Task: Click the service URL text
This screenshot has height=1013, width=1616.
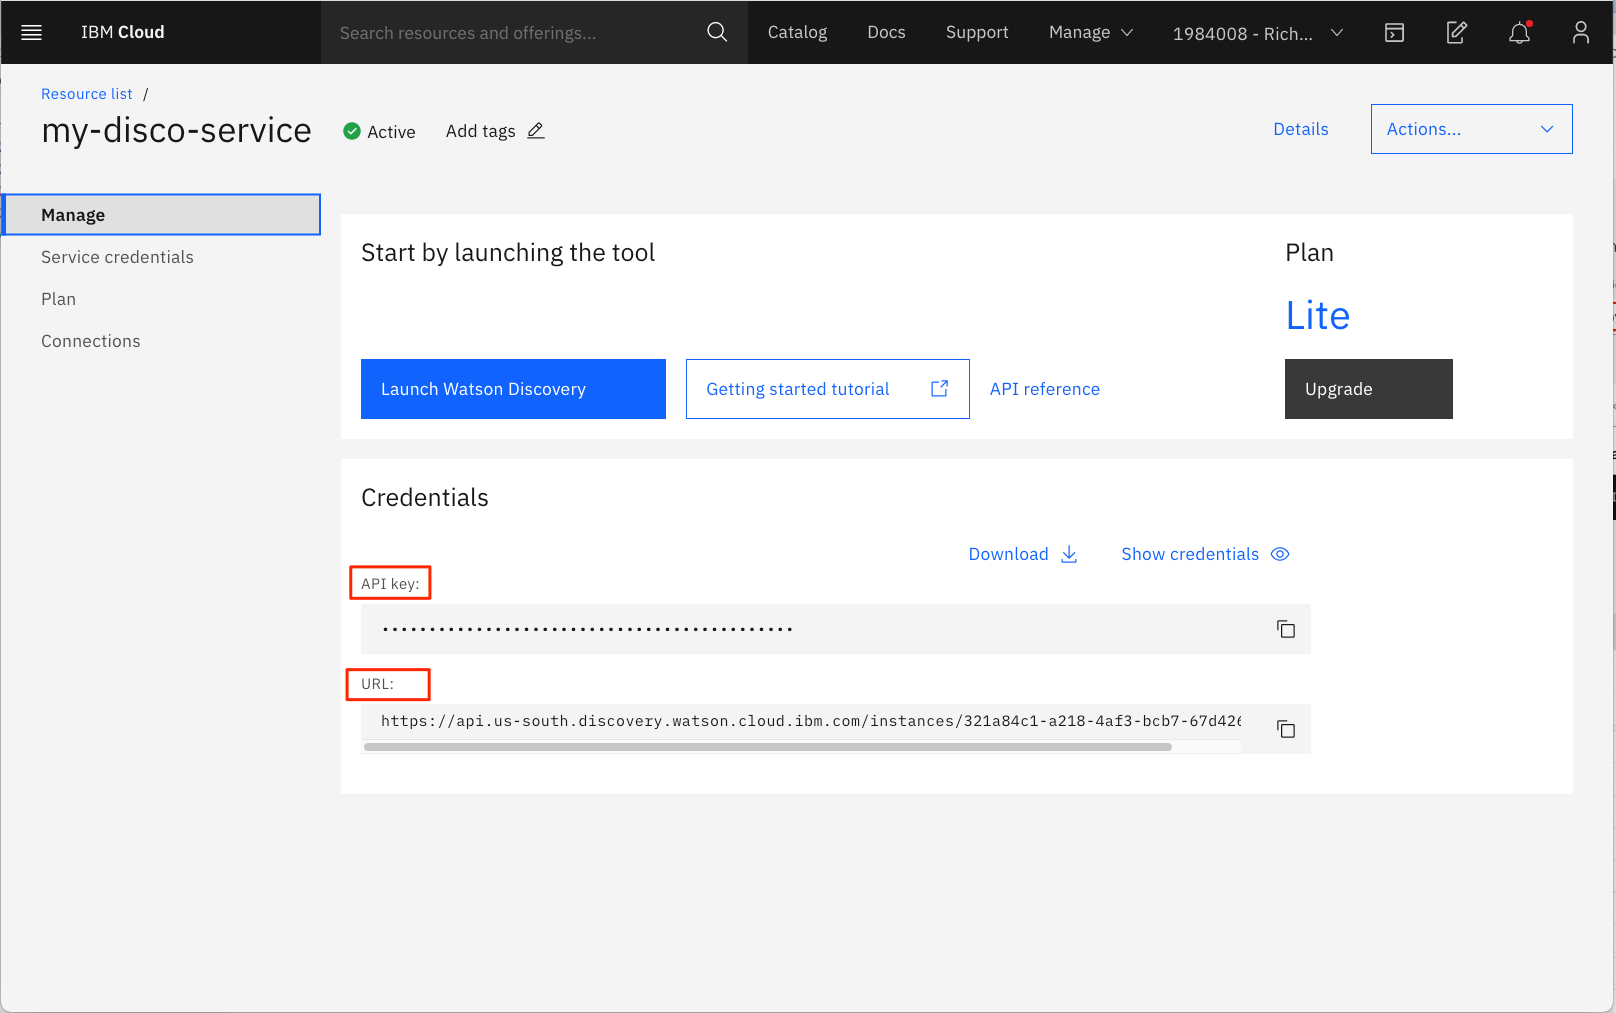Action: pyautogui.click(x=811, y=721)
